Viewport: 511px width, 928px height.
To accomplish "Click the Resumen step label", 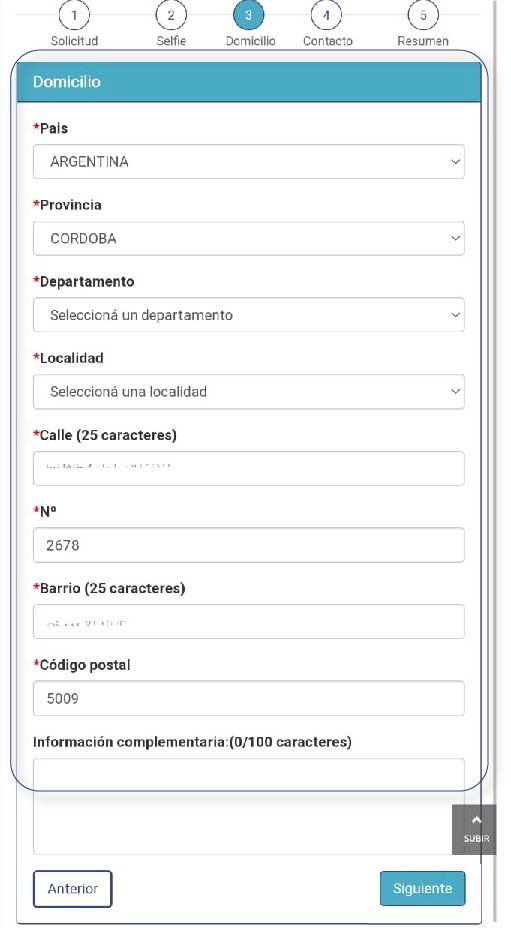I will pyautogui.click(x=423, y=41).
